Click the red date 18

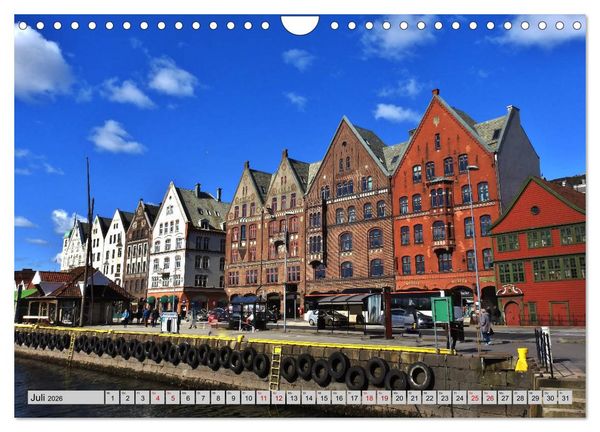coord(369,398)
